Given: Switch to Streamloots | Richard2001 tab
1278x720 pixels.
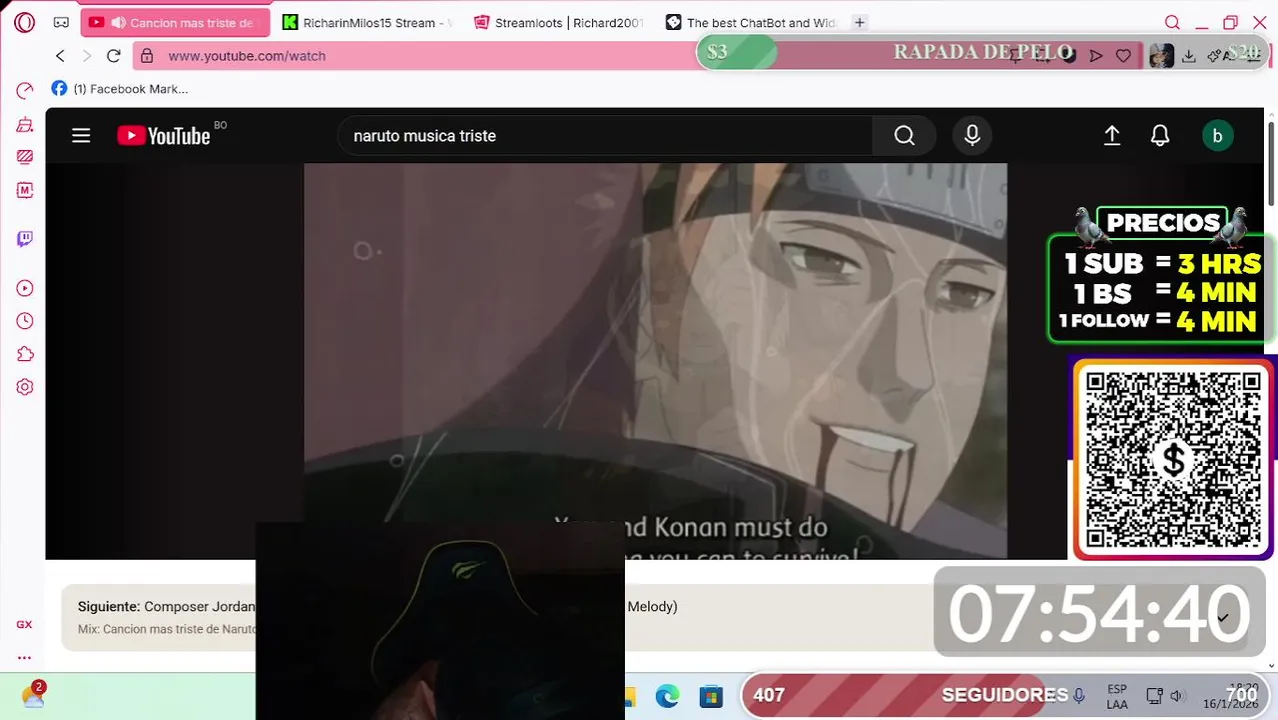Looking at the screenshot, I should [558, 22].
